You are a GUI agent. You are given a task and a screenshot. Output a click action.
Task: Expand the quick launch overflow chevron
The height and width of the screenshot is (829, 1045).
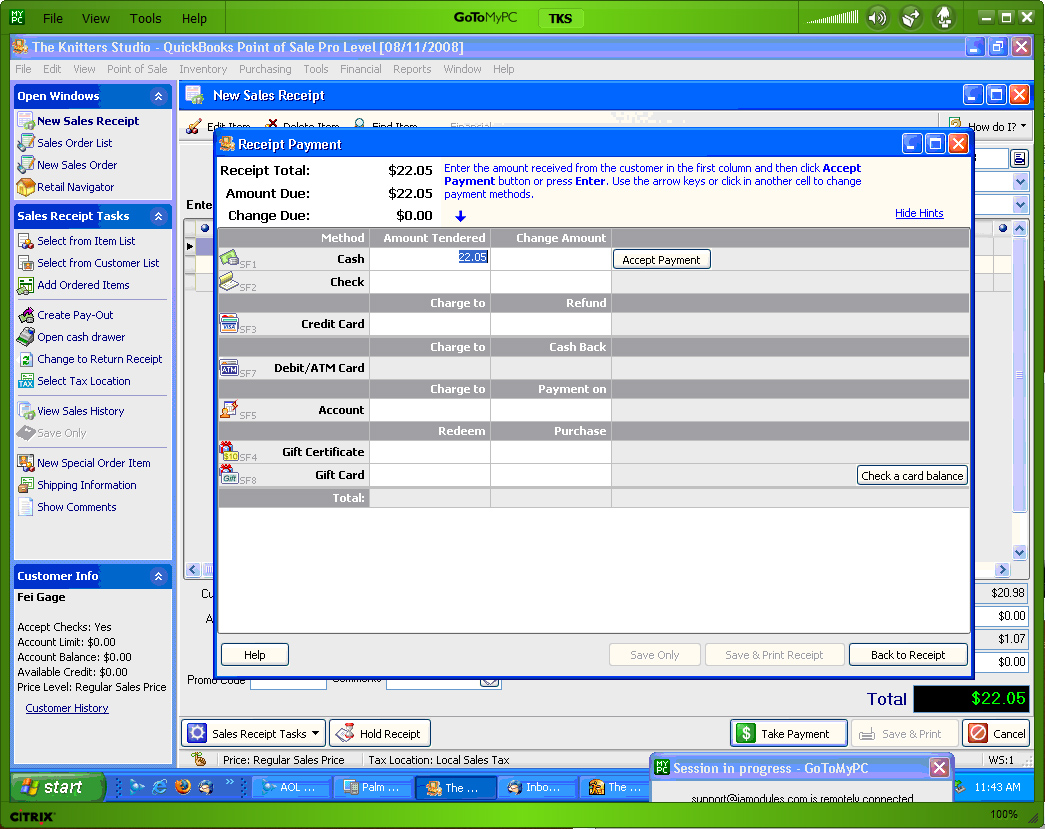229,782
